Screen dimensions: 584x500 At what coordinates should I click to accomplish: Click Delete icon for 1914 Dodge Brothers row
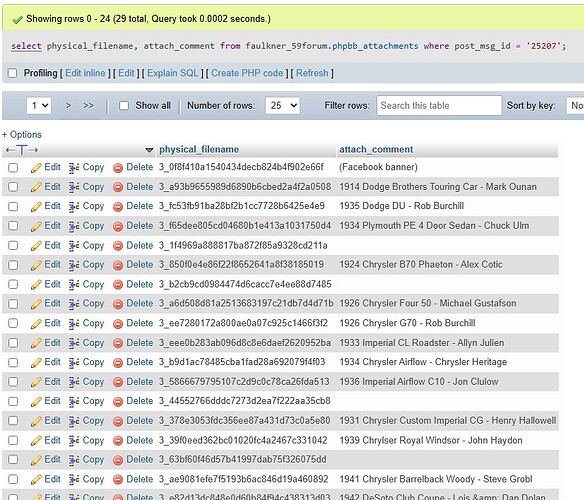point(118,187)
